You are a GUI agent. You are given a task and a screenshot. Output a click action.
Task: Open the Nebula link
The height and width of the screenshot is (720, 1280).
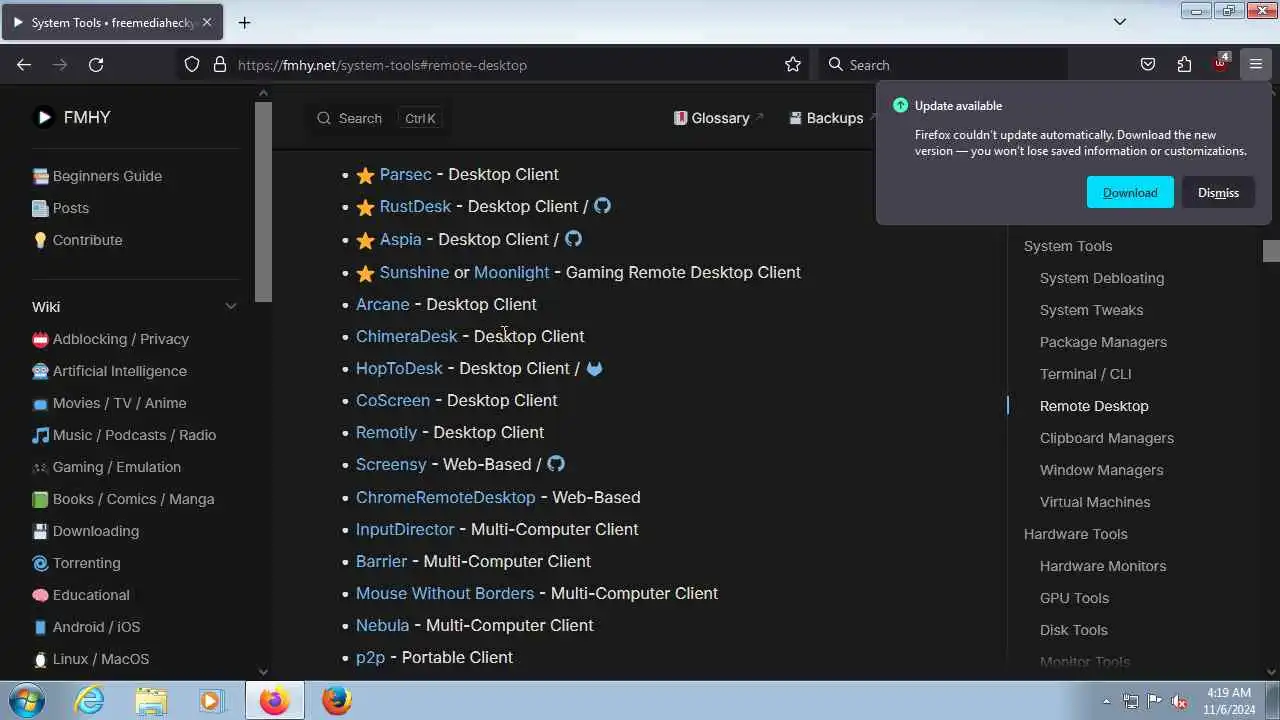(x=382, y=625)
